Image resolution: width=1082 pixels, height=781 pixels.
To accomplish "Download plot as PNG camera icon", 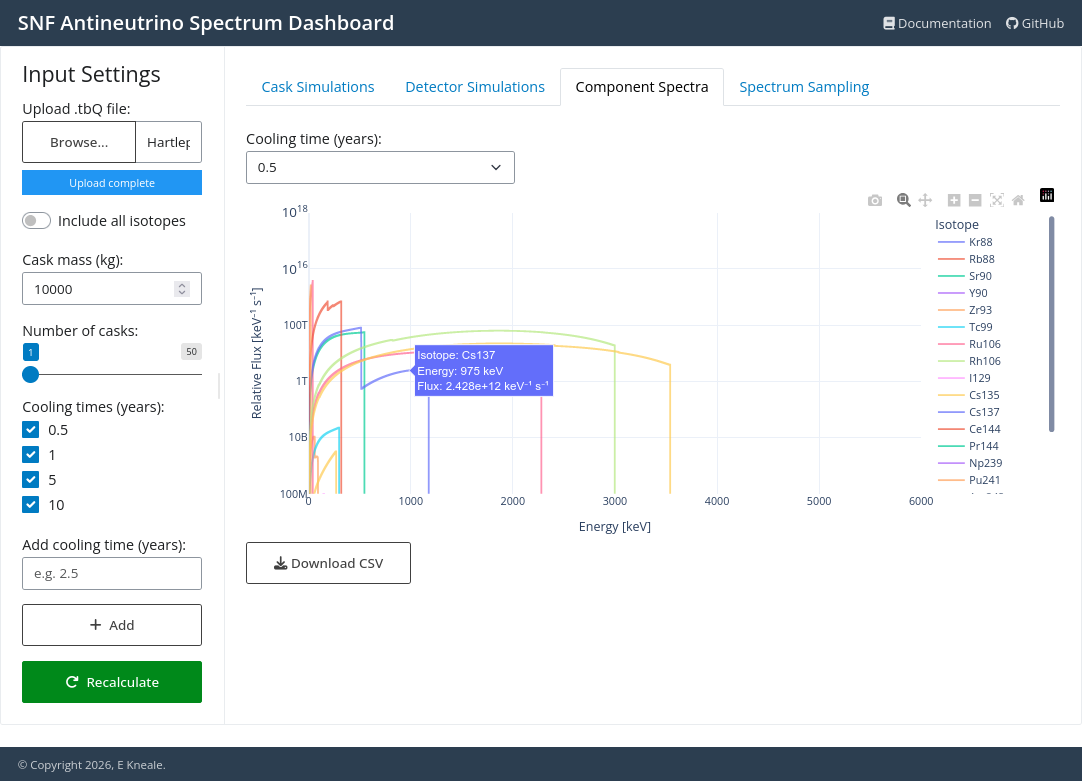I will (x=875, y=200).
